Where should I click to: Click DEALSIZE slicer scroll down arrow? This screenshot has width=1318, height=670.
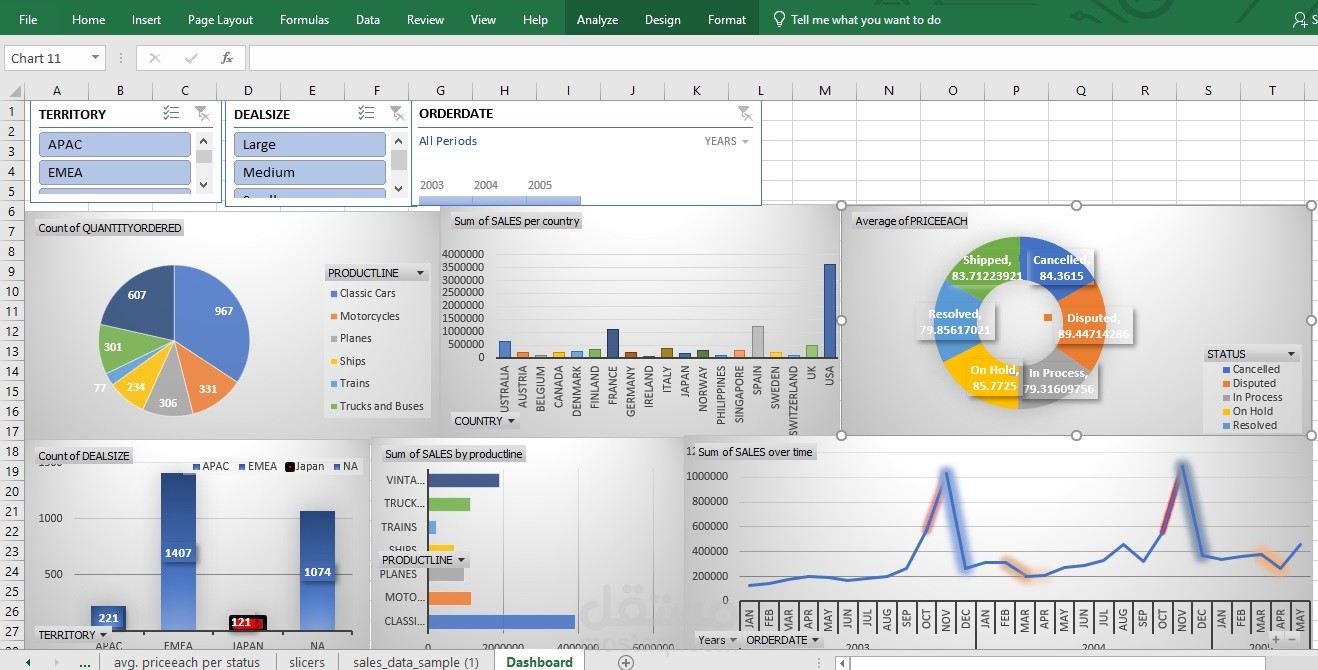399,187
